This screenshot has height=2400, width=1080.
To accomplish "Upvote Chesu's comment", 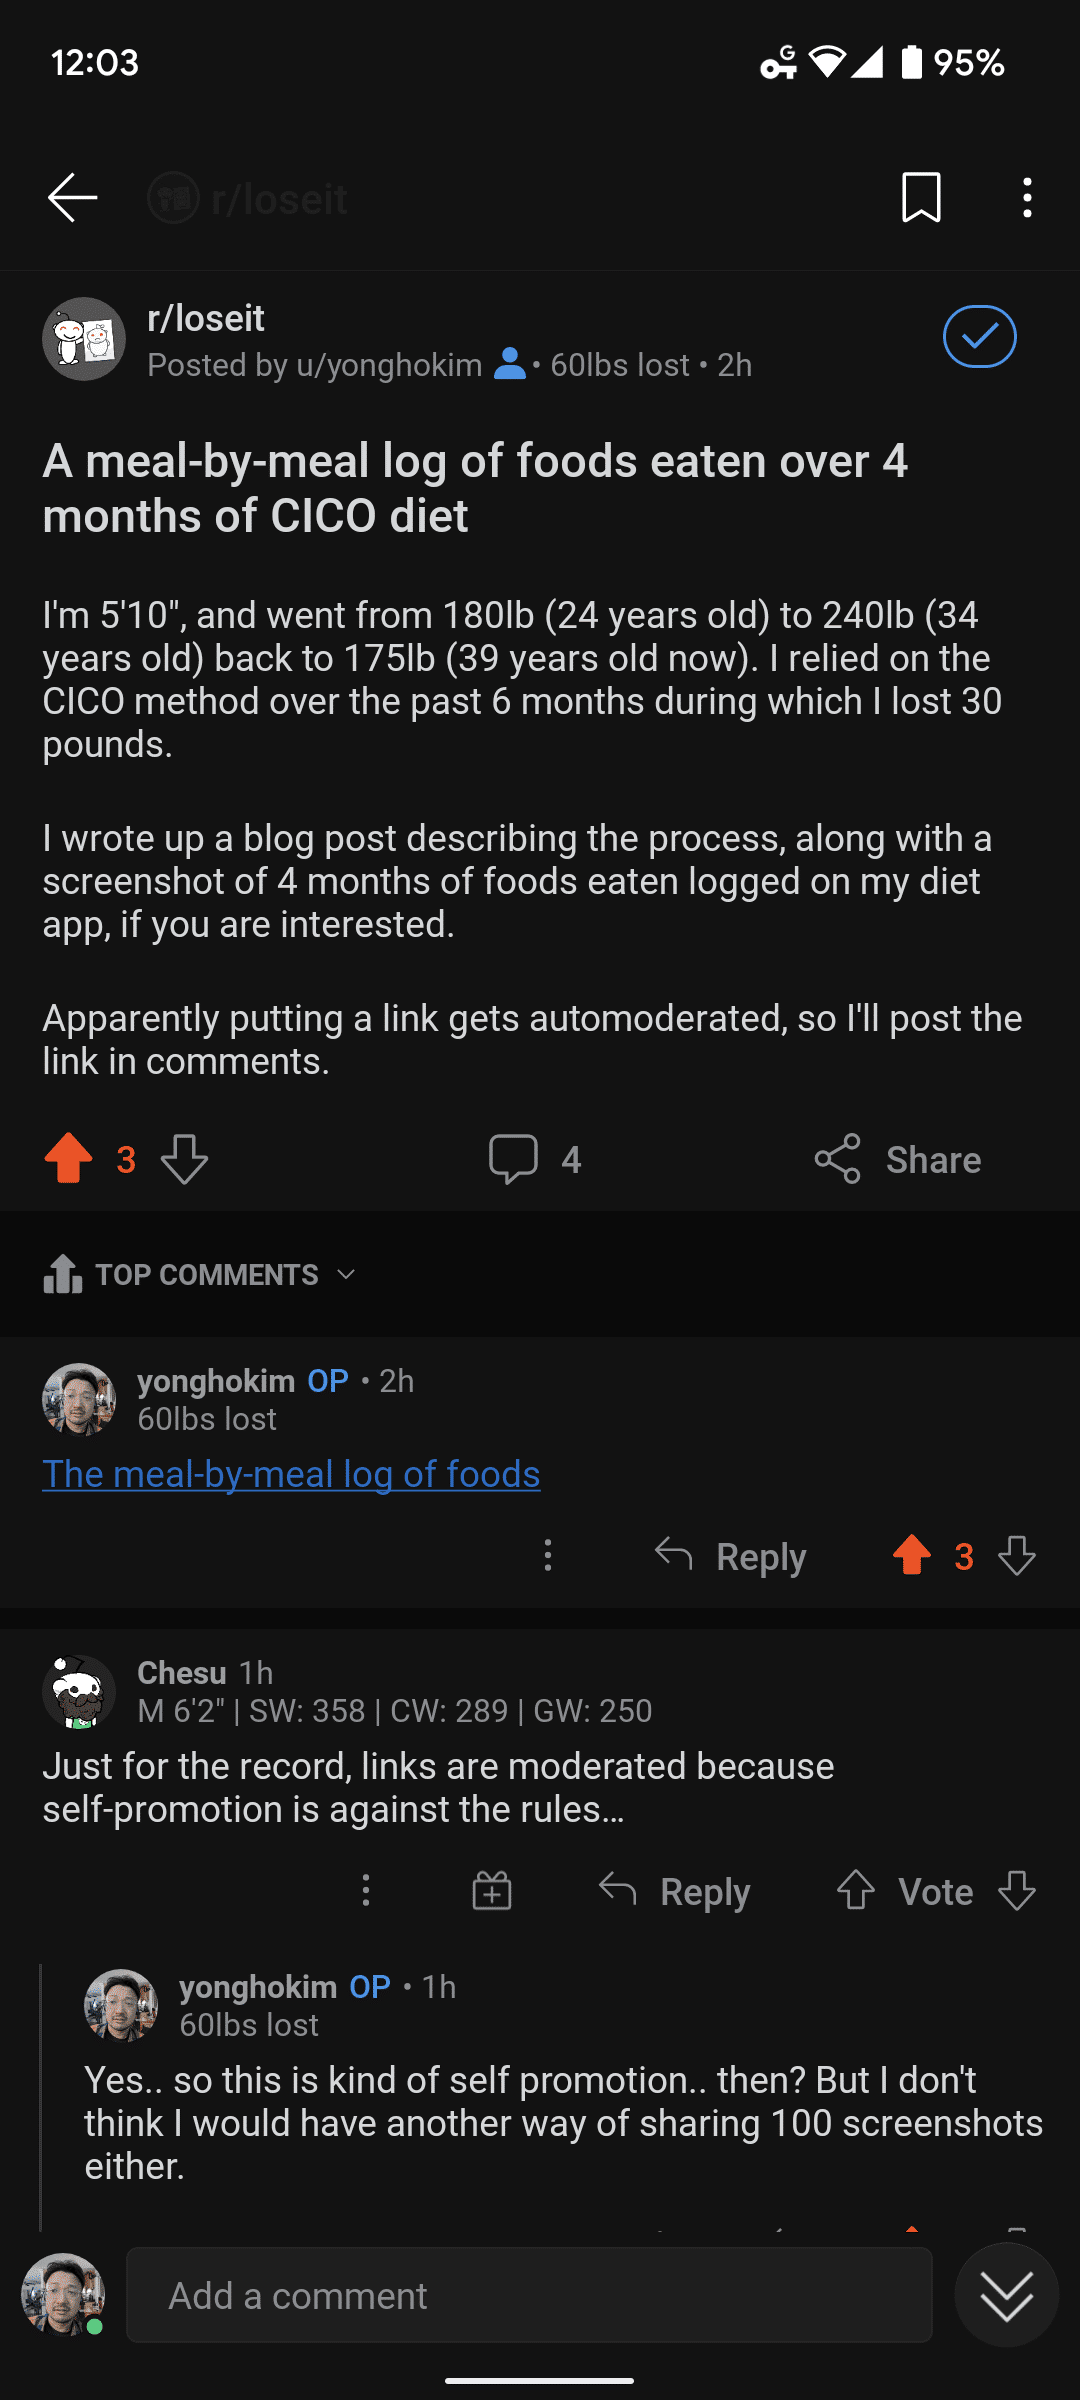I will click(x=856, y=1890).
